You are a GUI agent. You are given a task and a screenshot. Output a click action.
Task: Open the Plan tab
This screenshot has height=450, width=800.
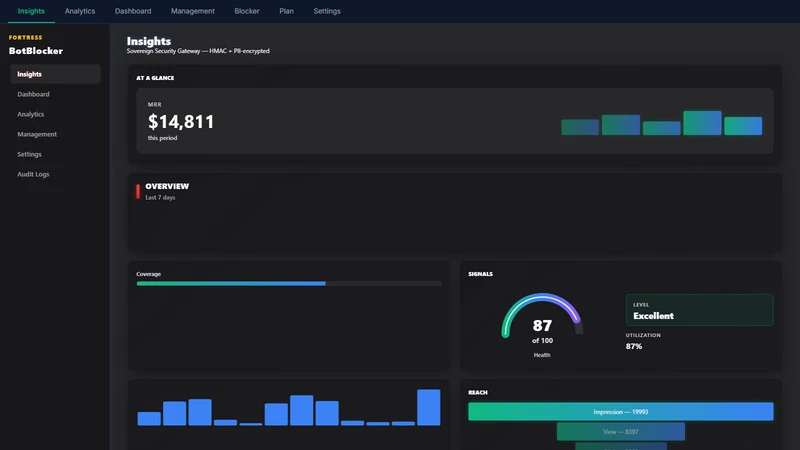coord(286,11)
